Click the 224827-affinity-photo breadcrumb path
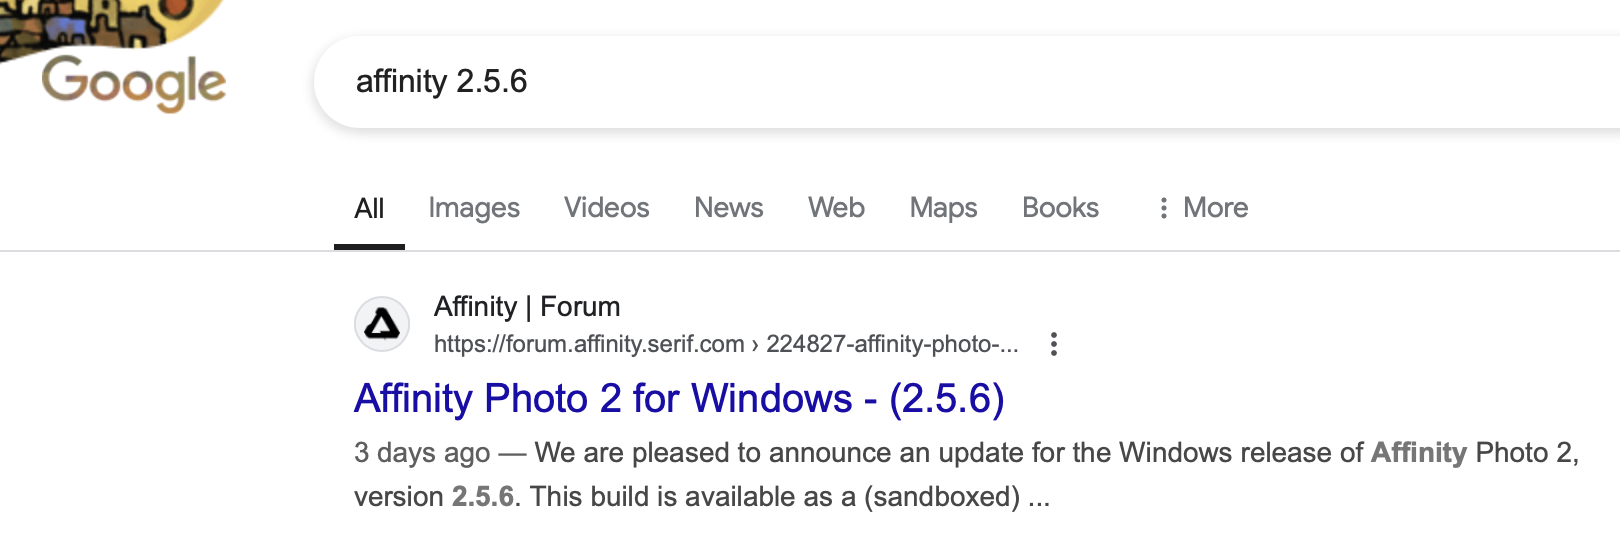 pos(892,344)
